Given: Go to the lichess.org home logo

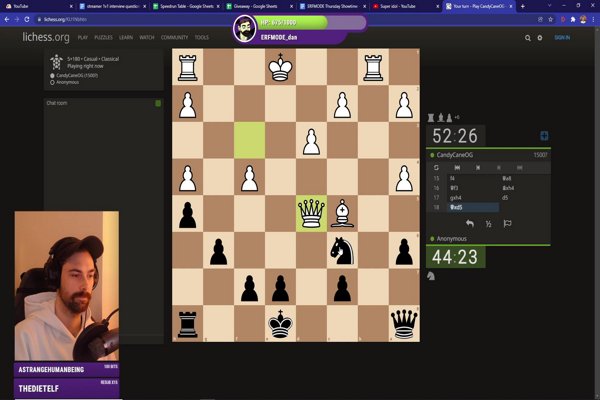Looking at the screenshot, I should tap(45, 38).
